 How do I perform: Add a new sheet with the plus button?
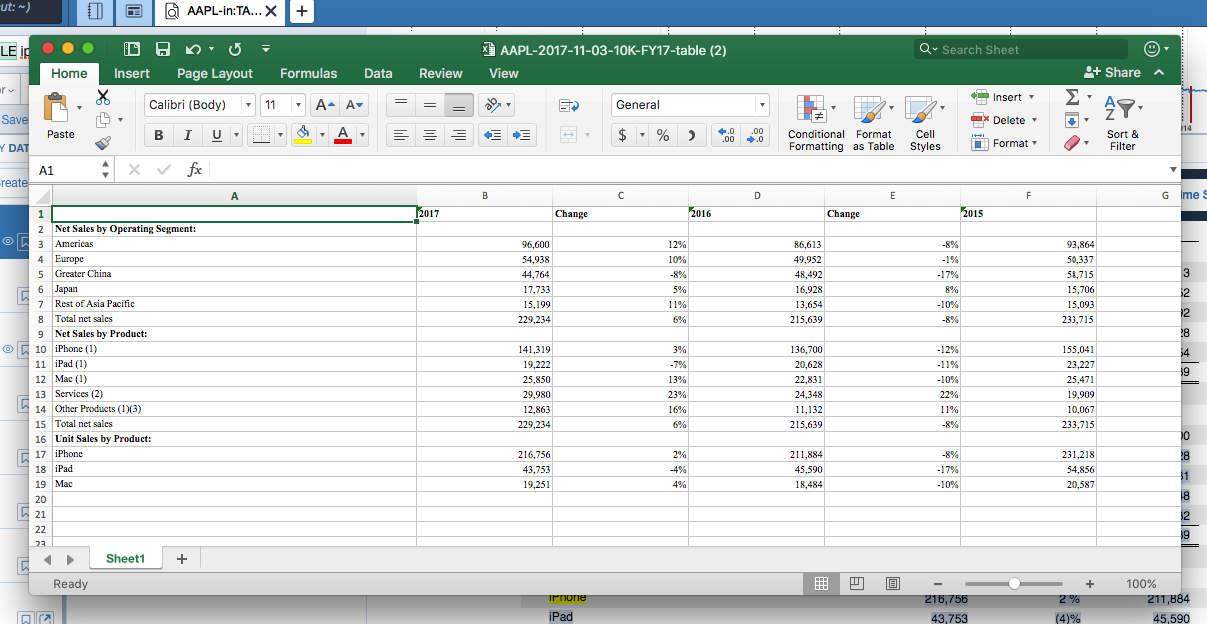[x=181, y=558]
